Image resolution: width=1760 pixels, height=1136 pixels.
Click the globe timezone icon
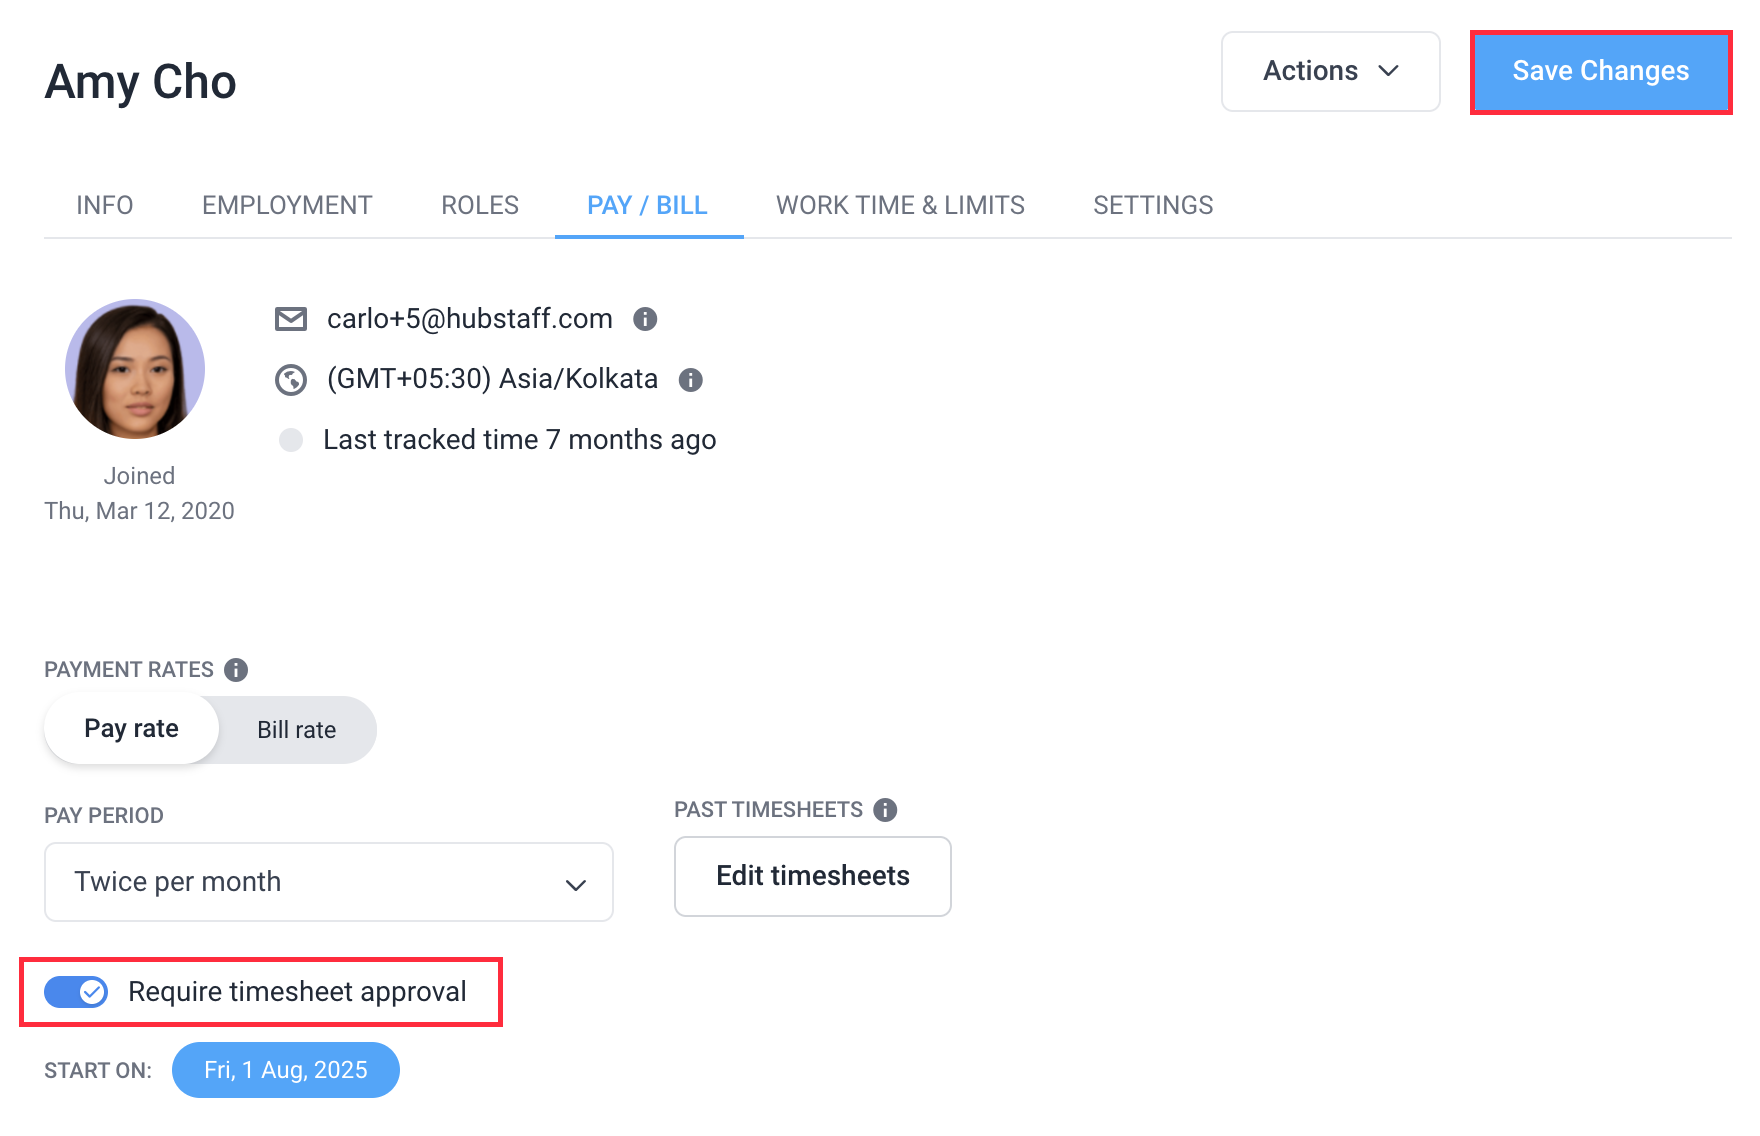tap(291, 380)
